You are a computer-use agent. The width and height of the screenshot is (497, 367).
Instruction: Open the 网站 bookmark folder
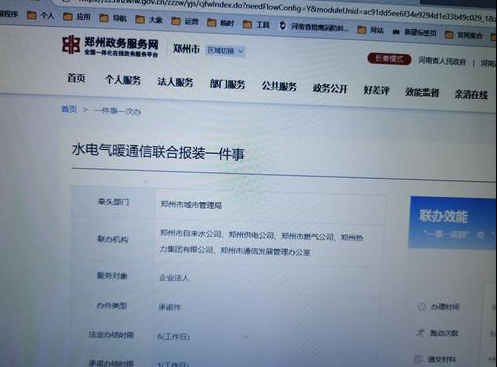tap(370, 30)
